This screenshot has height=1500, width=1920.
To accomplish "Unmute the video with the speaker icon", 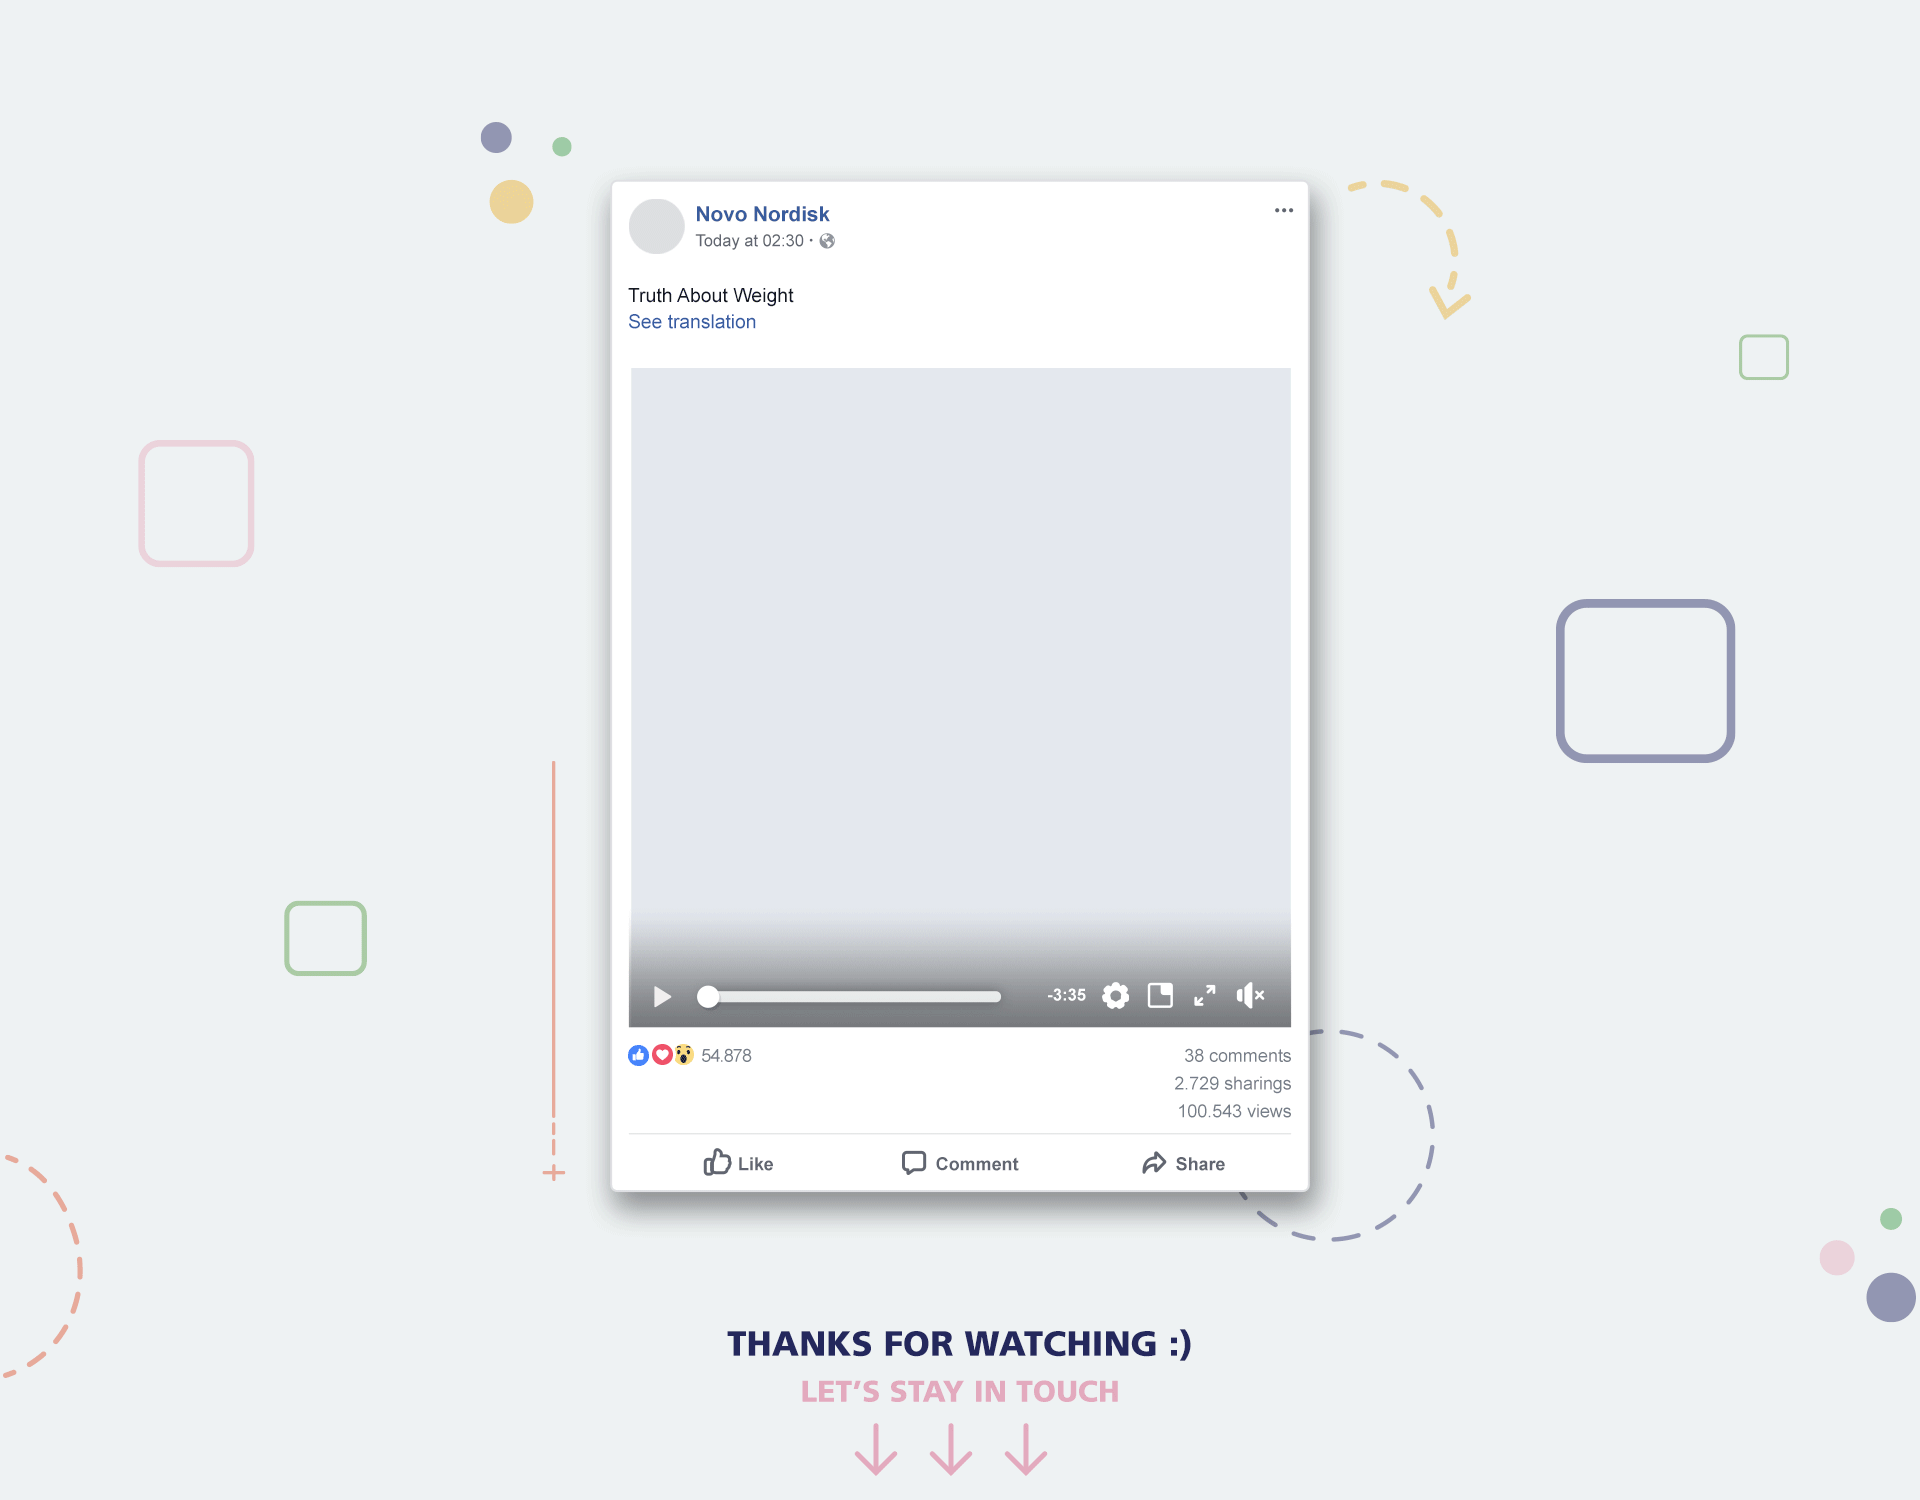I will pyautogui.click(x=1250, y=996).
